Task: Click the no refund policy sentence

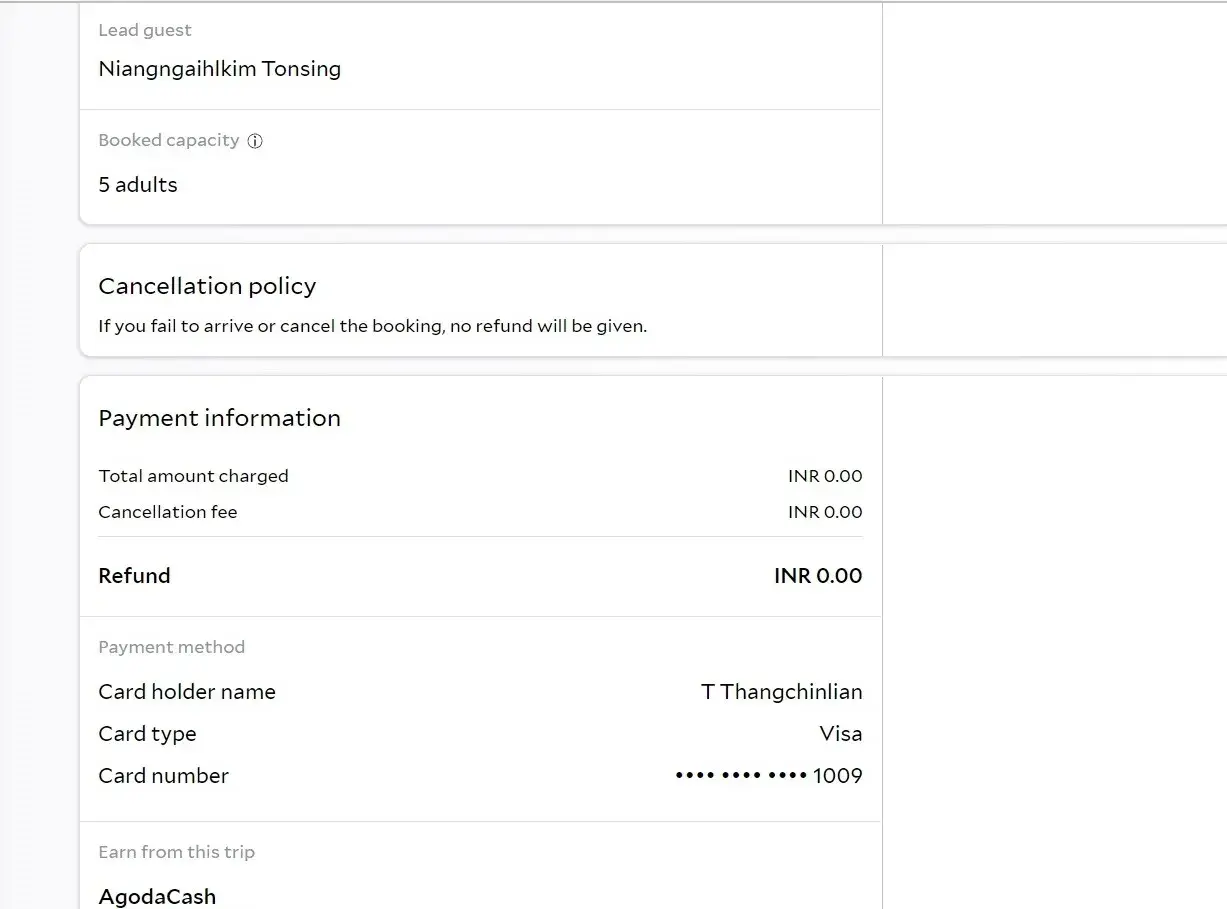Action: tap(372, 326)
